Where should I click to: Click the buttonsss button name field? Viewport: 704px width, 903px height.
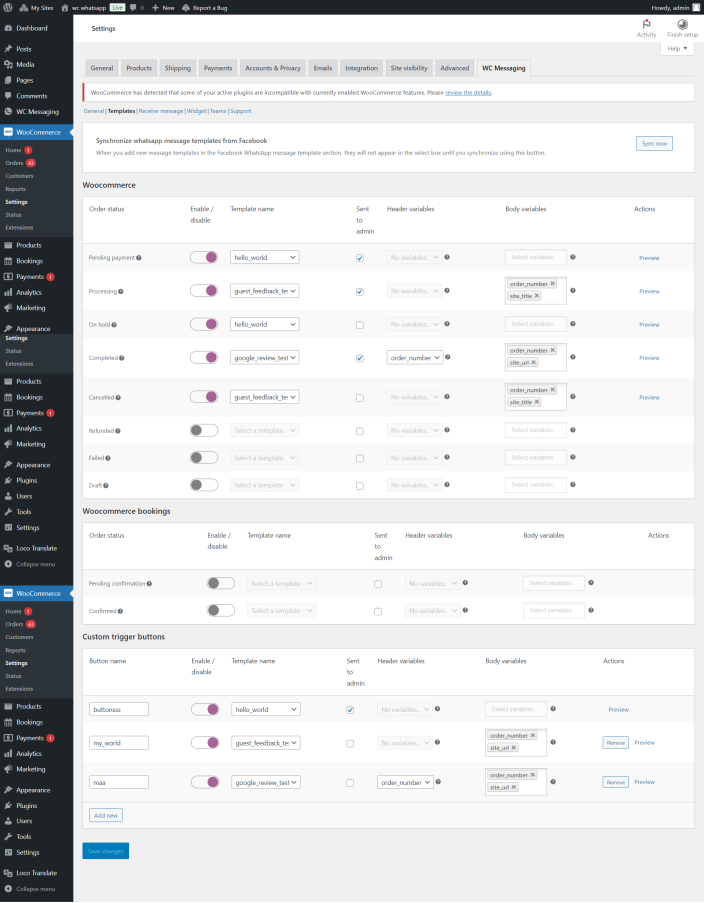pos(118,709)
